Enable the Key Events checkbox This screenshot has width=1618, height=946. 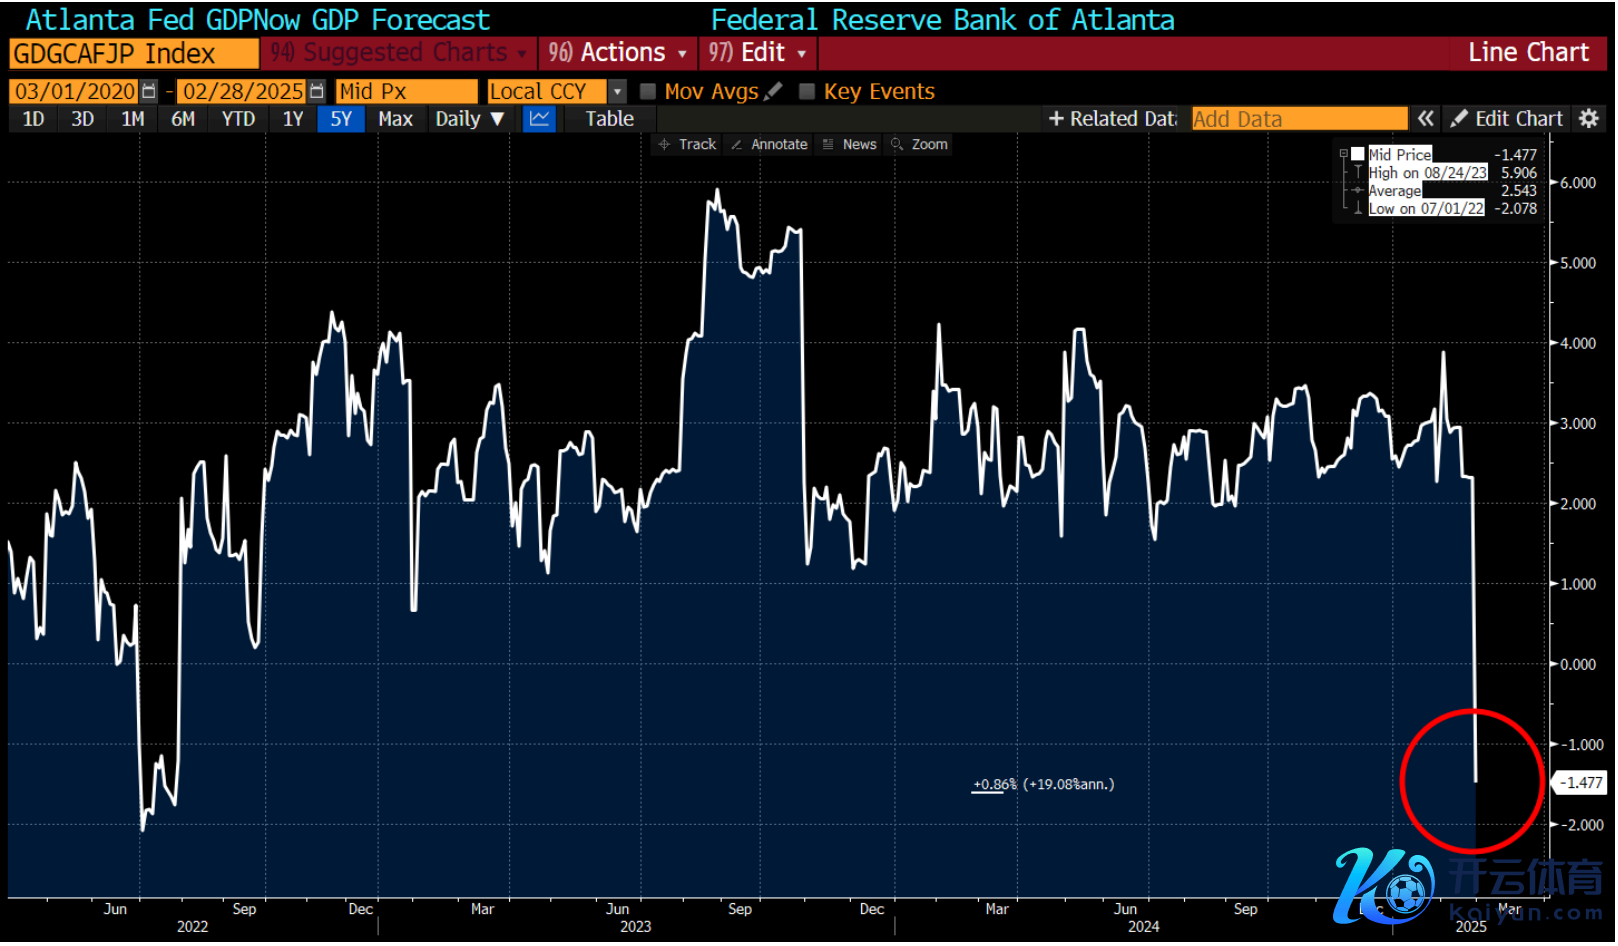tap(807, 92)
